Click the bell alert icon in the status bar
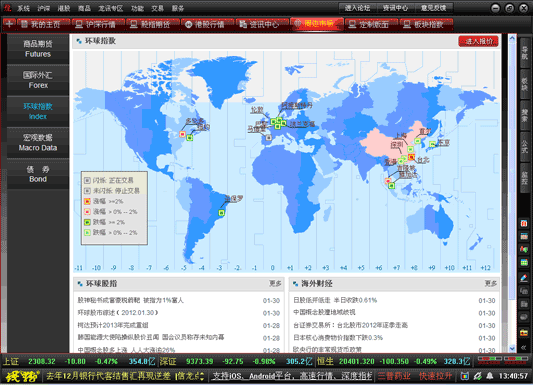The height and width of the screenshot is (385, 533). 490,376
